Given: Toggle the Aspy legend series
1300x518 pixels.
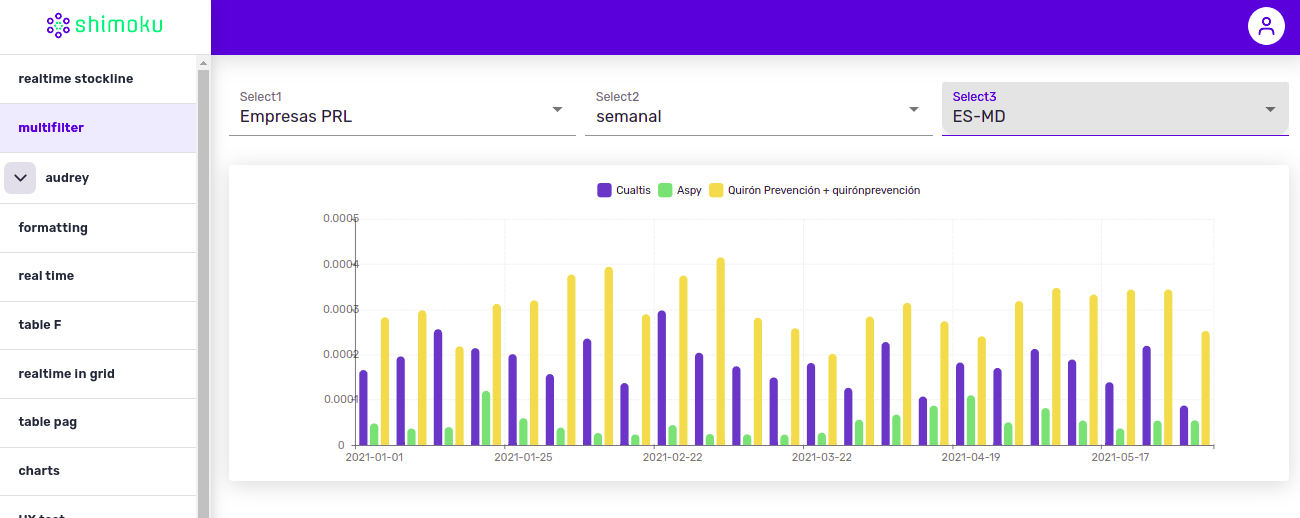Looking at the screenshot, I should 680,190.
